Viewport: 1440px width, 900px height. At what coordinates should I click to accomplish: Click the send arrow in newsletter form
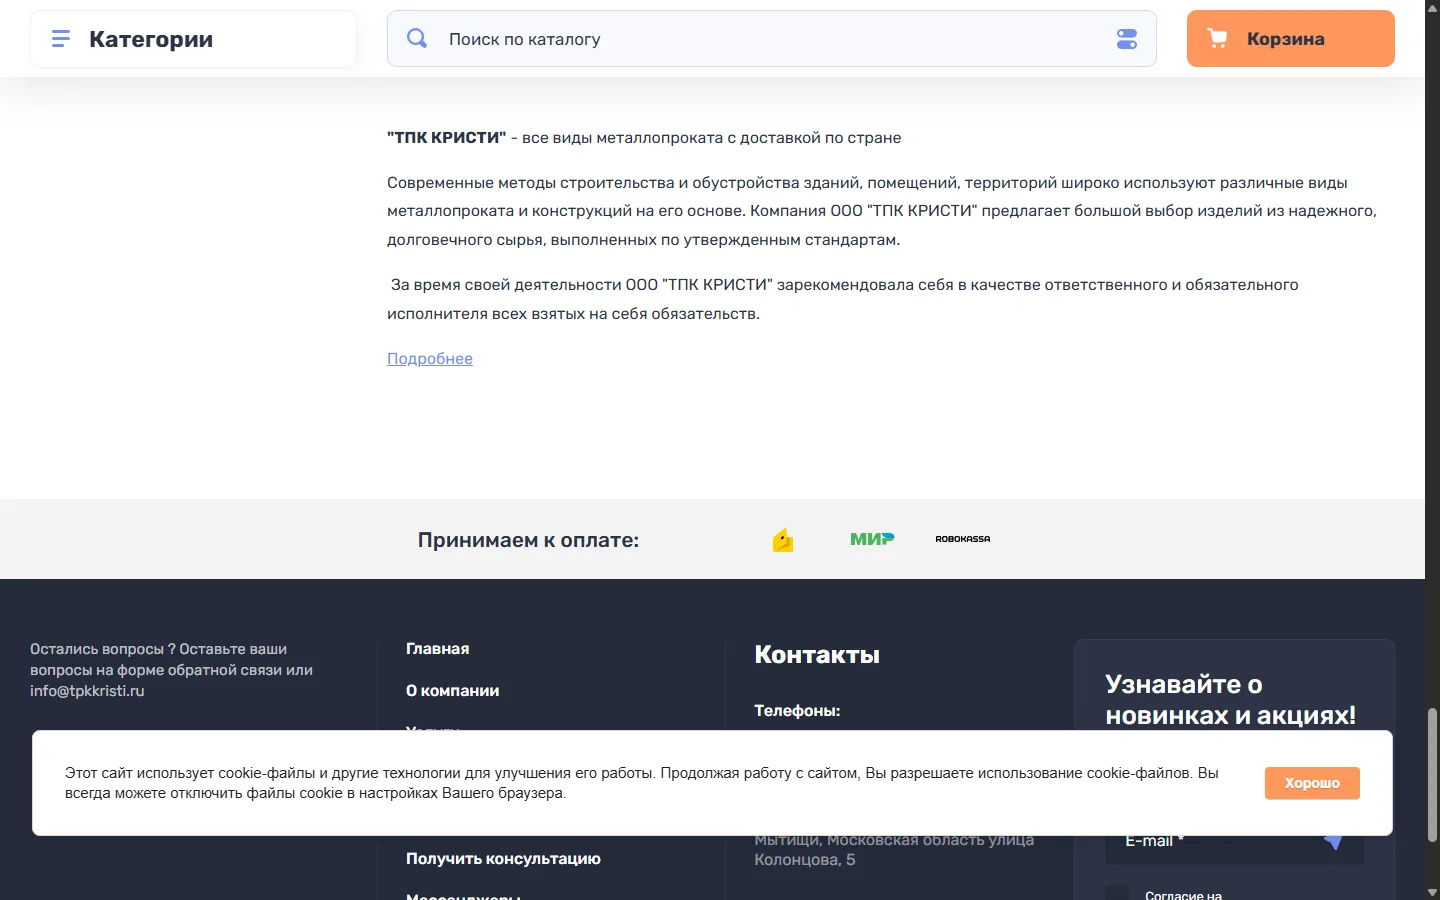(x=1333, y=841)
